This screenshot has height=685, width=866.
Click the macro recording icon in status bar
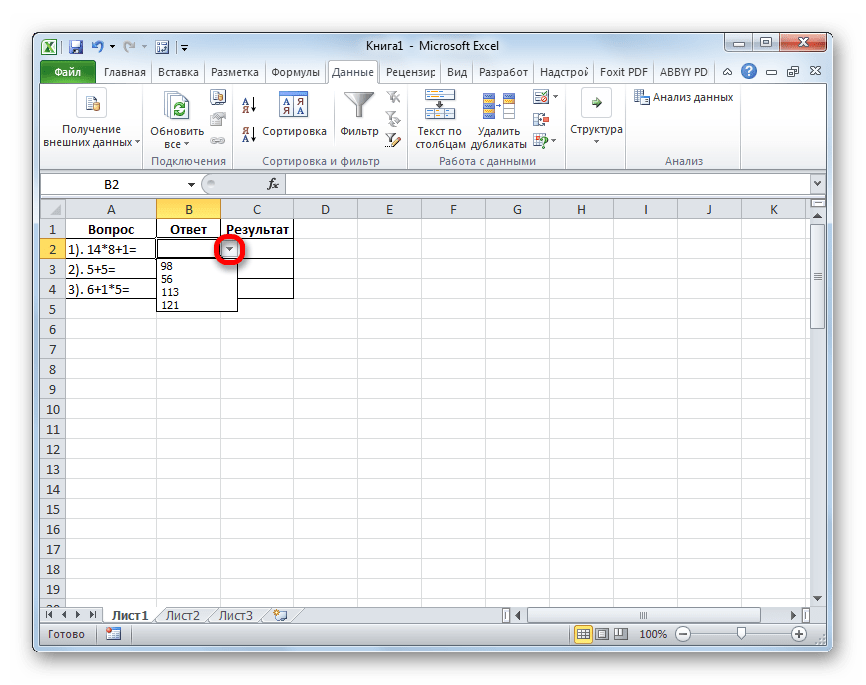click(113, 634)
